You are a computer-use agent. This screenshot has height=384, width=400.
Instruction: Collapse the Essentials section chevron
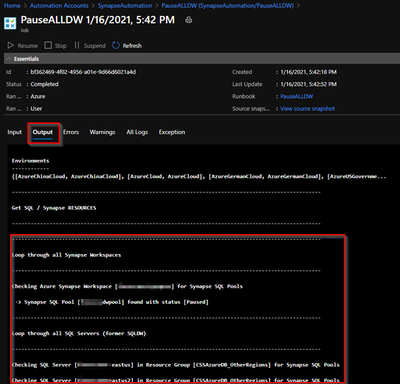tap(9, 59)
